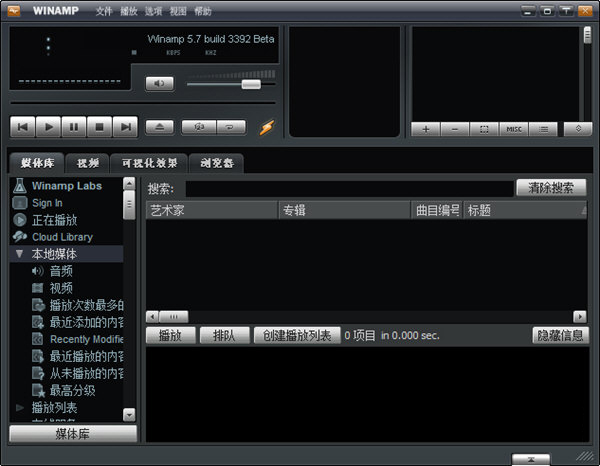The width and height of the screenshot is (600, 466).
Task: Click the Play button
Action: coord(48,127)
